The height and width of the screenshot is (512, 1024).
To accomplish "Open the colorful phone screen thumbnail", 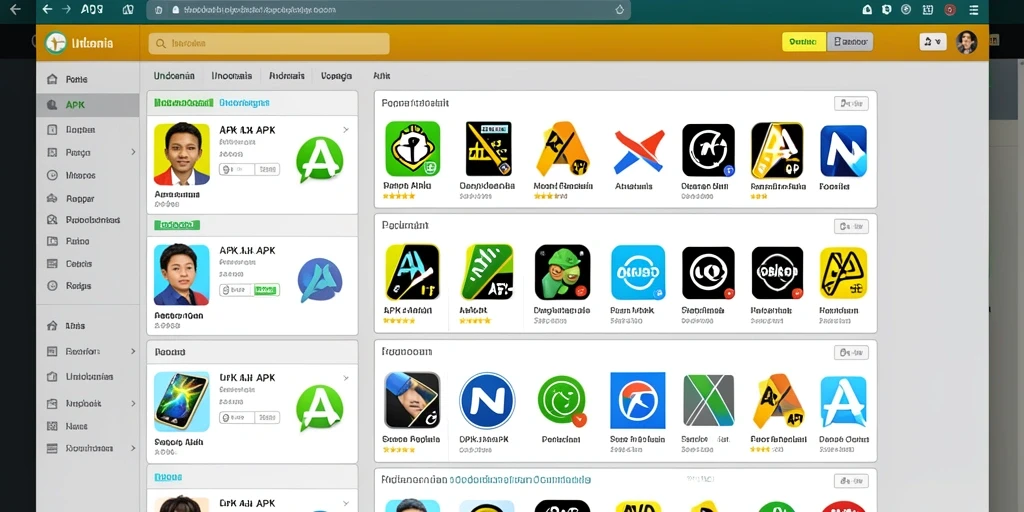I will click(x=182, y=402).
